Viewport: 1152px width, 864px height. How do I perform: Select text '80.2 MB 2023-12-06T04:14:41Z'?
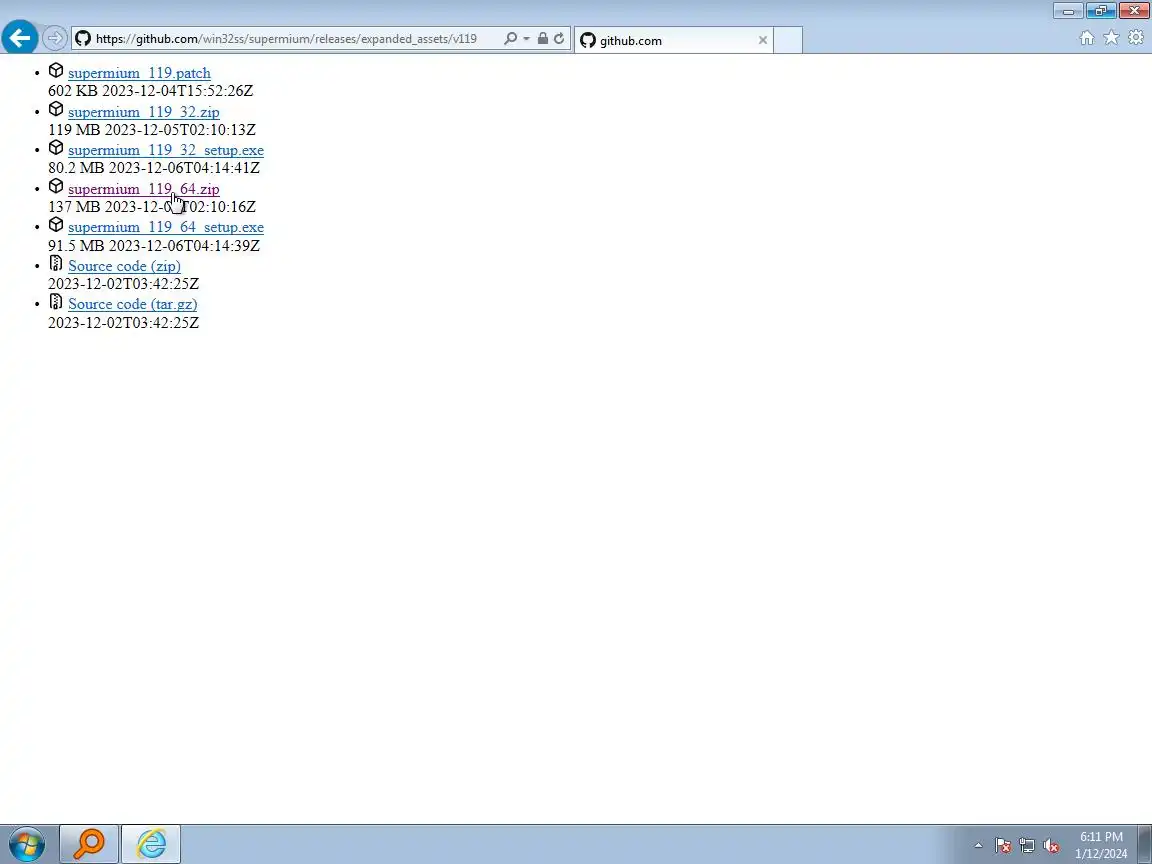pos(154,168)
